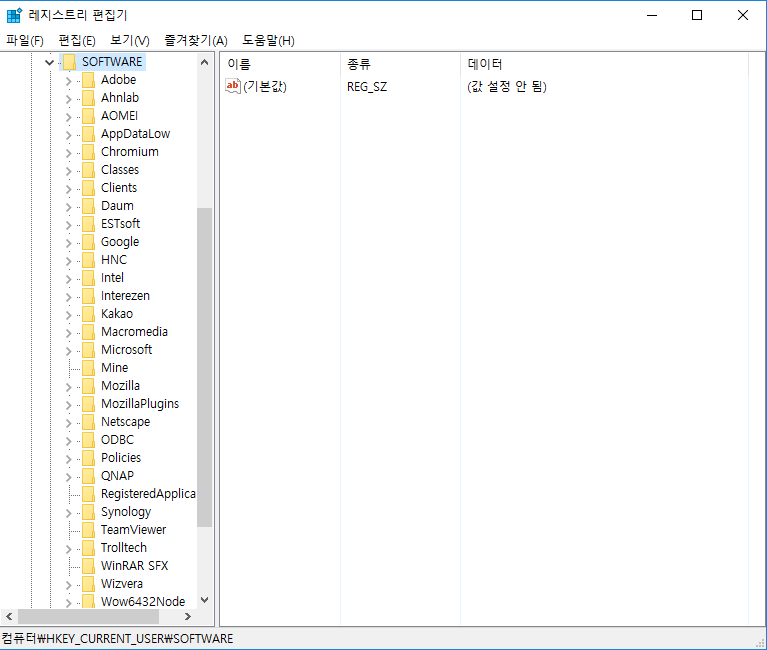The image size is (767, 650).
Task: Expand the Kakao key
Action: 68,314
